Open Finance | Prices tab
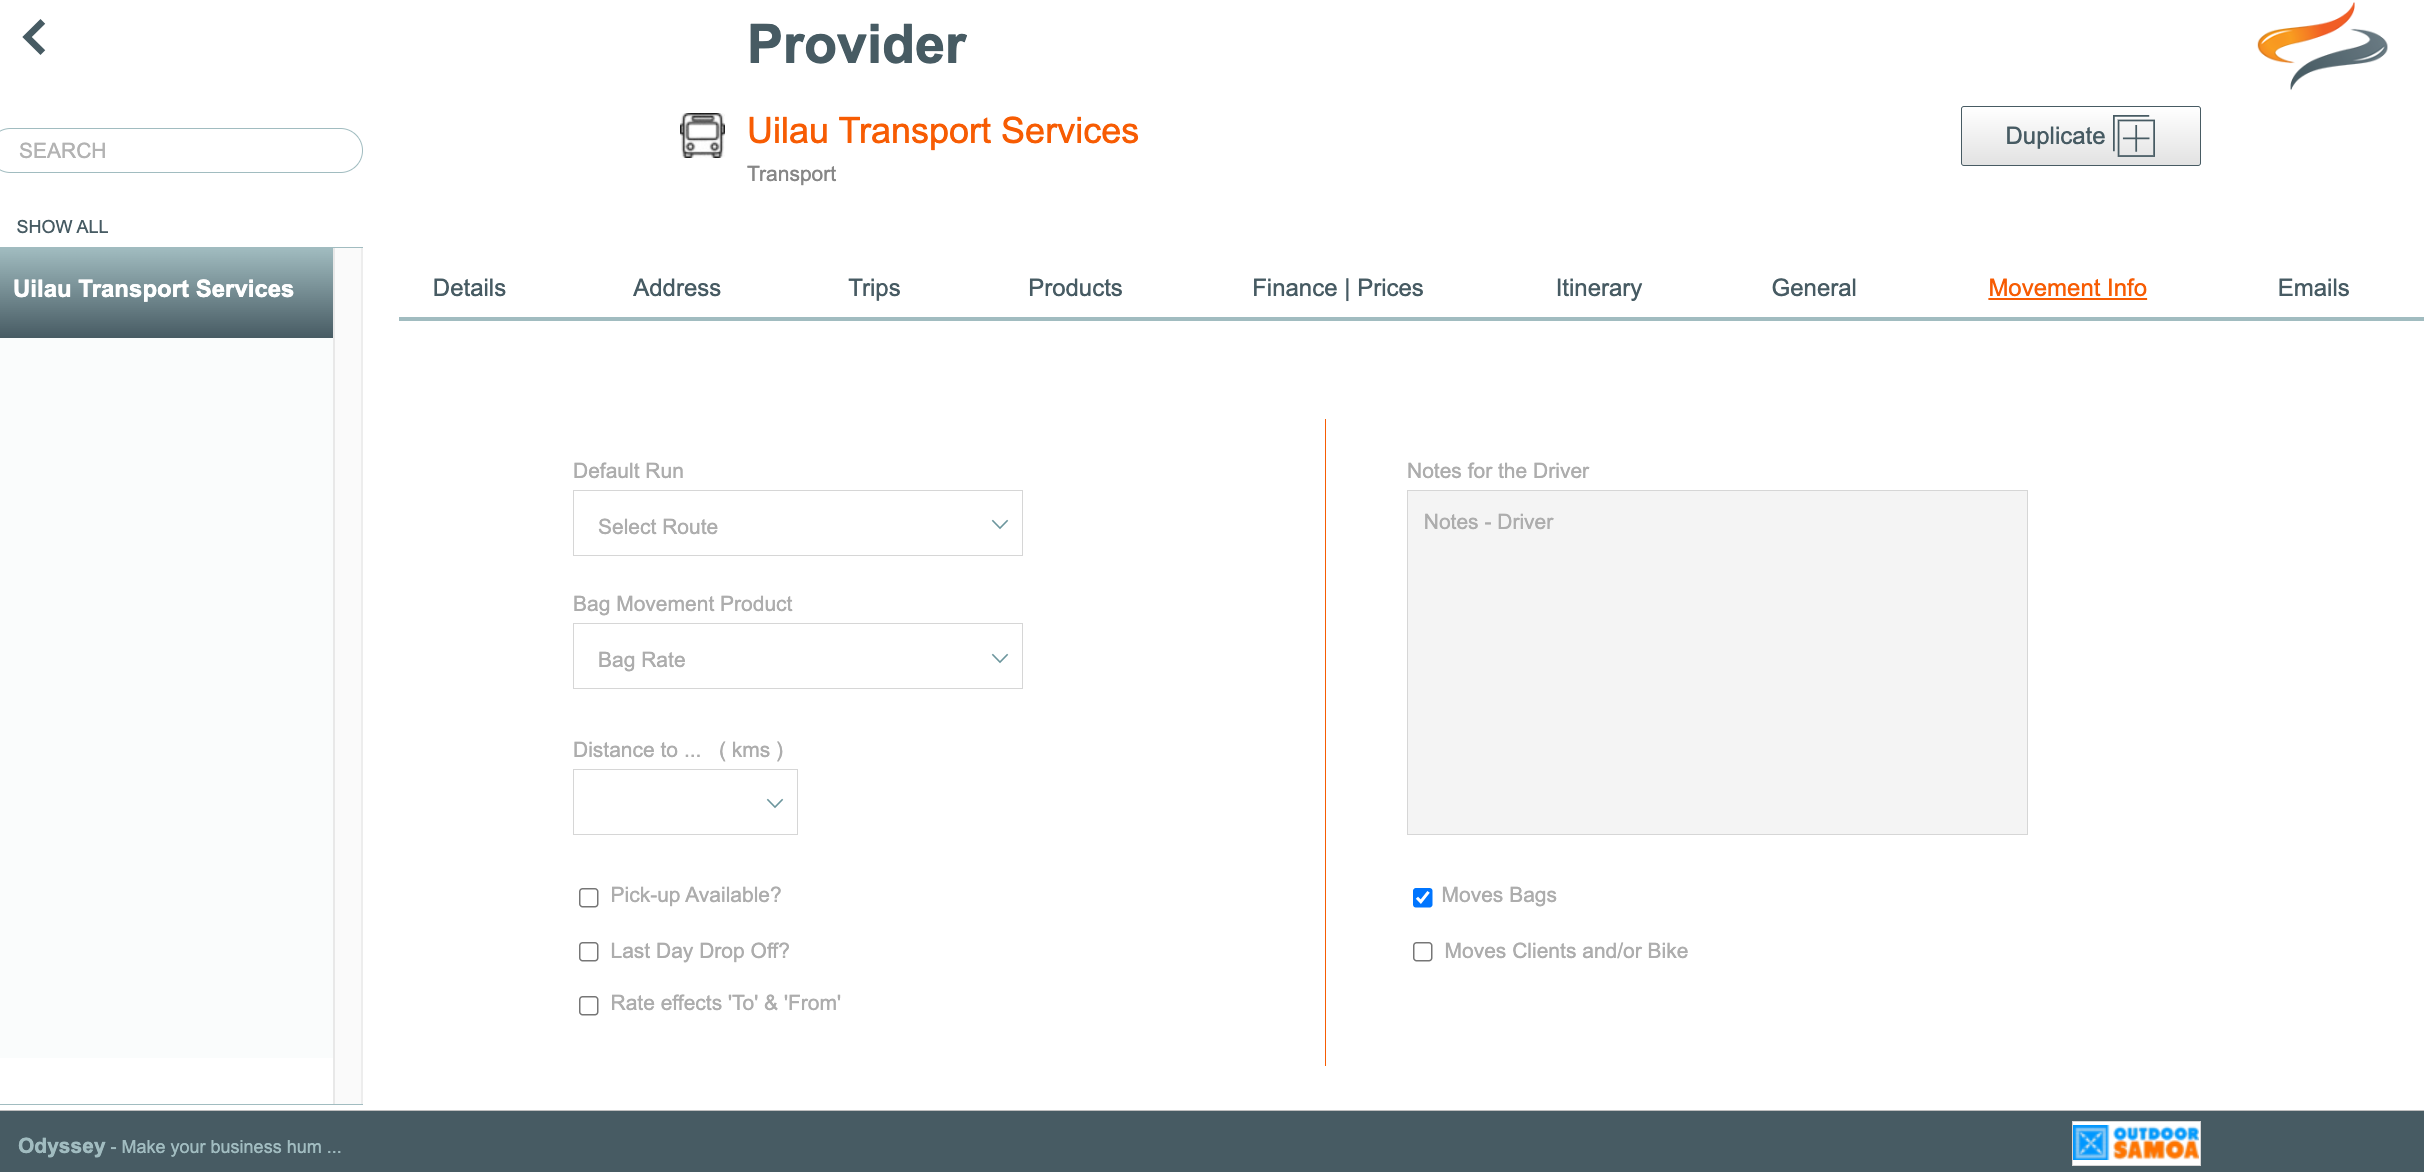The width and height of the screenshot is (2424, 1172). click(x=1337, y=288)
